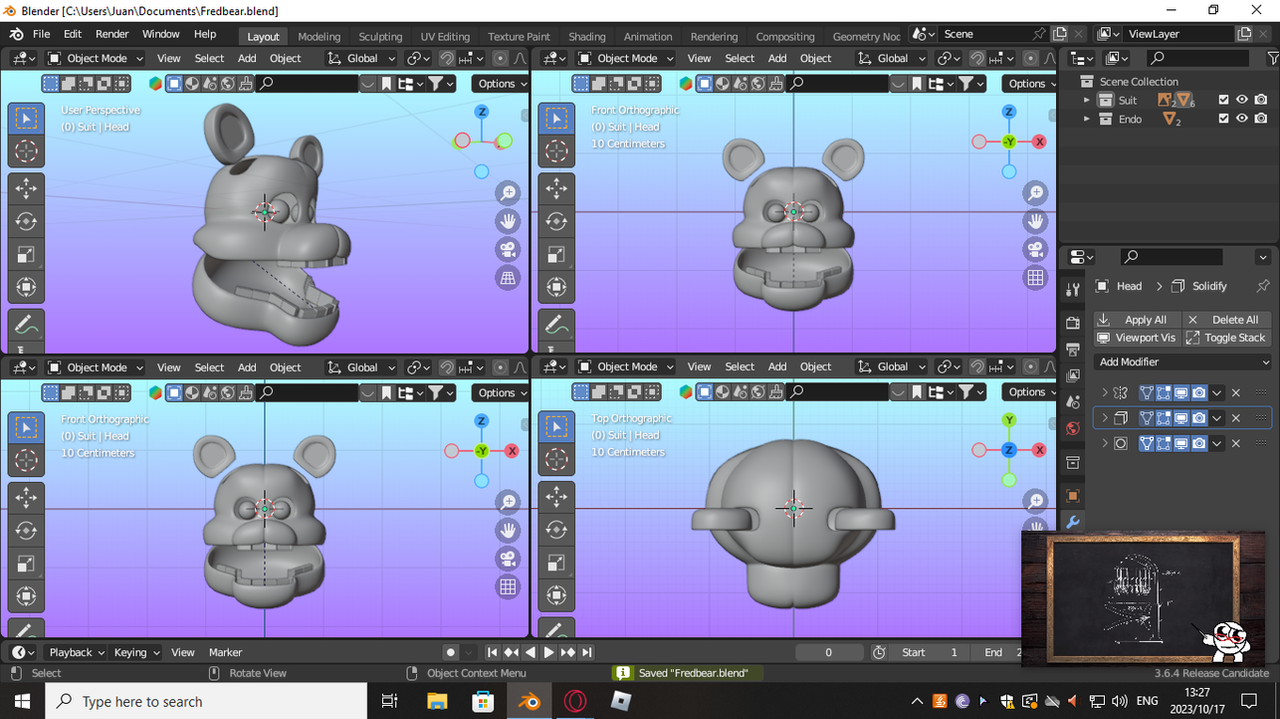Click the pan hand icon in User Perspective viewport
The width and height of the screenshot is (1280, 719).
click(508, 221)
